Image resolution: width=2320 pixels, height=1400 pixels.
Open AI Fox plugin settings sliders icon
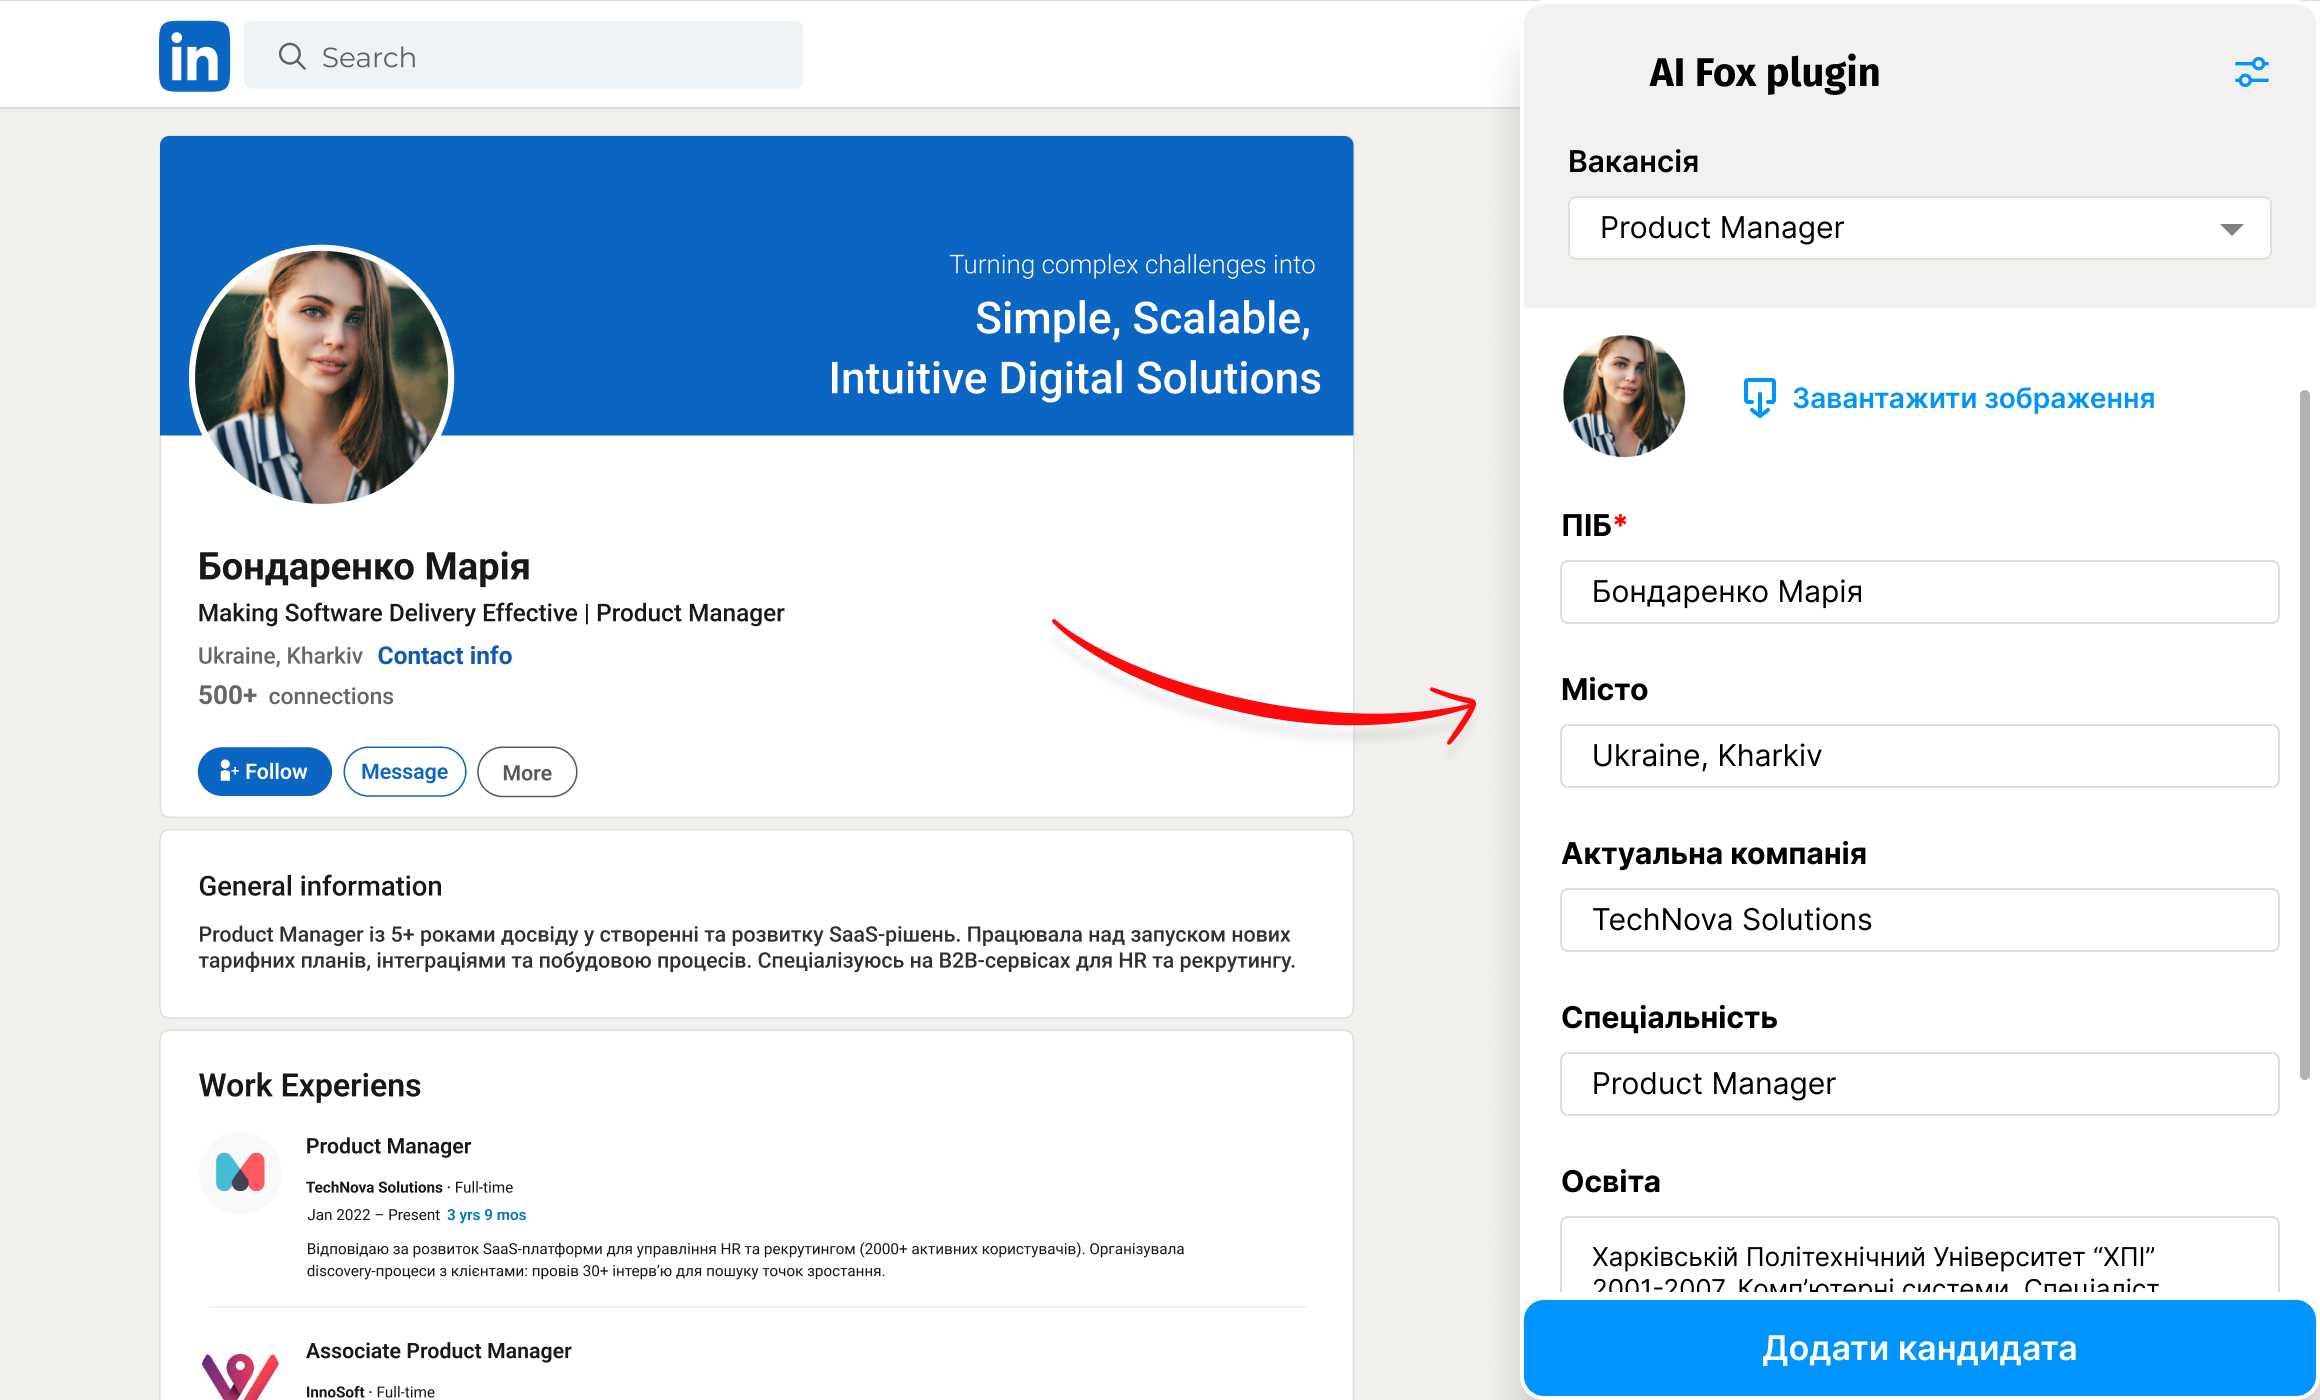point(2251,72)
